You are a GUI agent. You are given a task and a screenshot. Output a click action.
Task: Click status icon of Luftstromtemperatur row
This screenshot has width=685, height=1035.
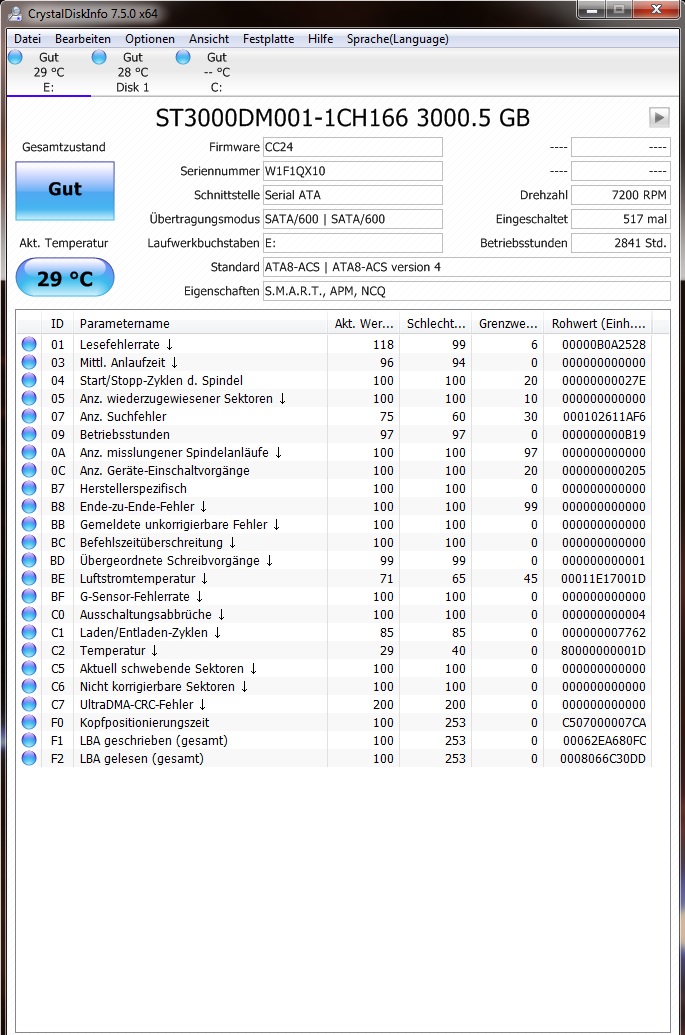pos(29,578)
